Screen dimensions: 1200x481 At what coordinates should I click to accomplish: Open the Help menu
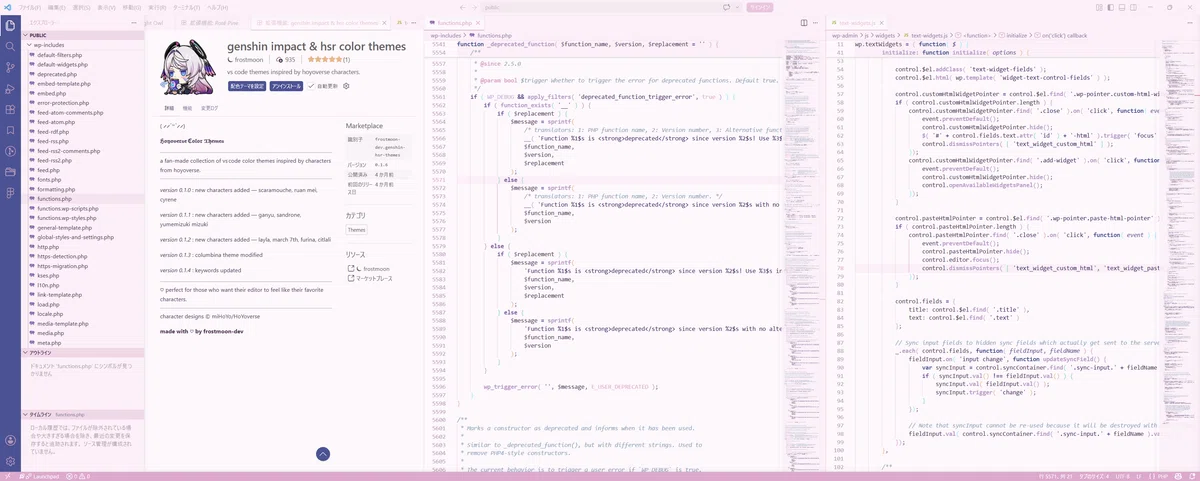pyautogui.click(x=217, y=6)
